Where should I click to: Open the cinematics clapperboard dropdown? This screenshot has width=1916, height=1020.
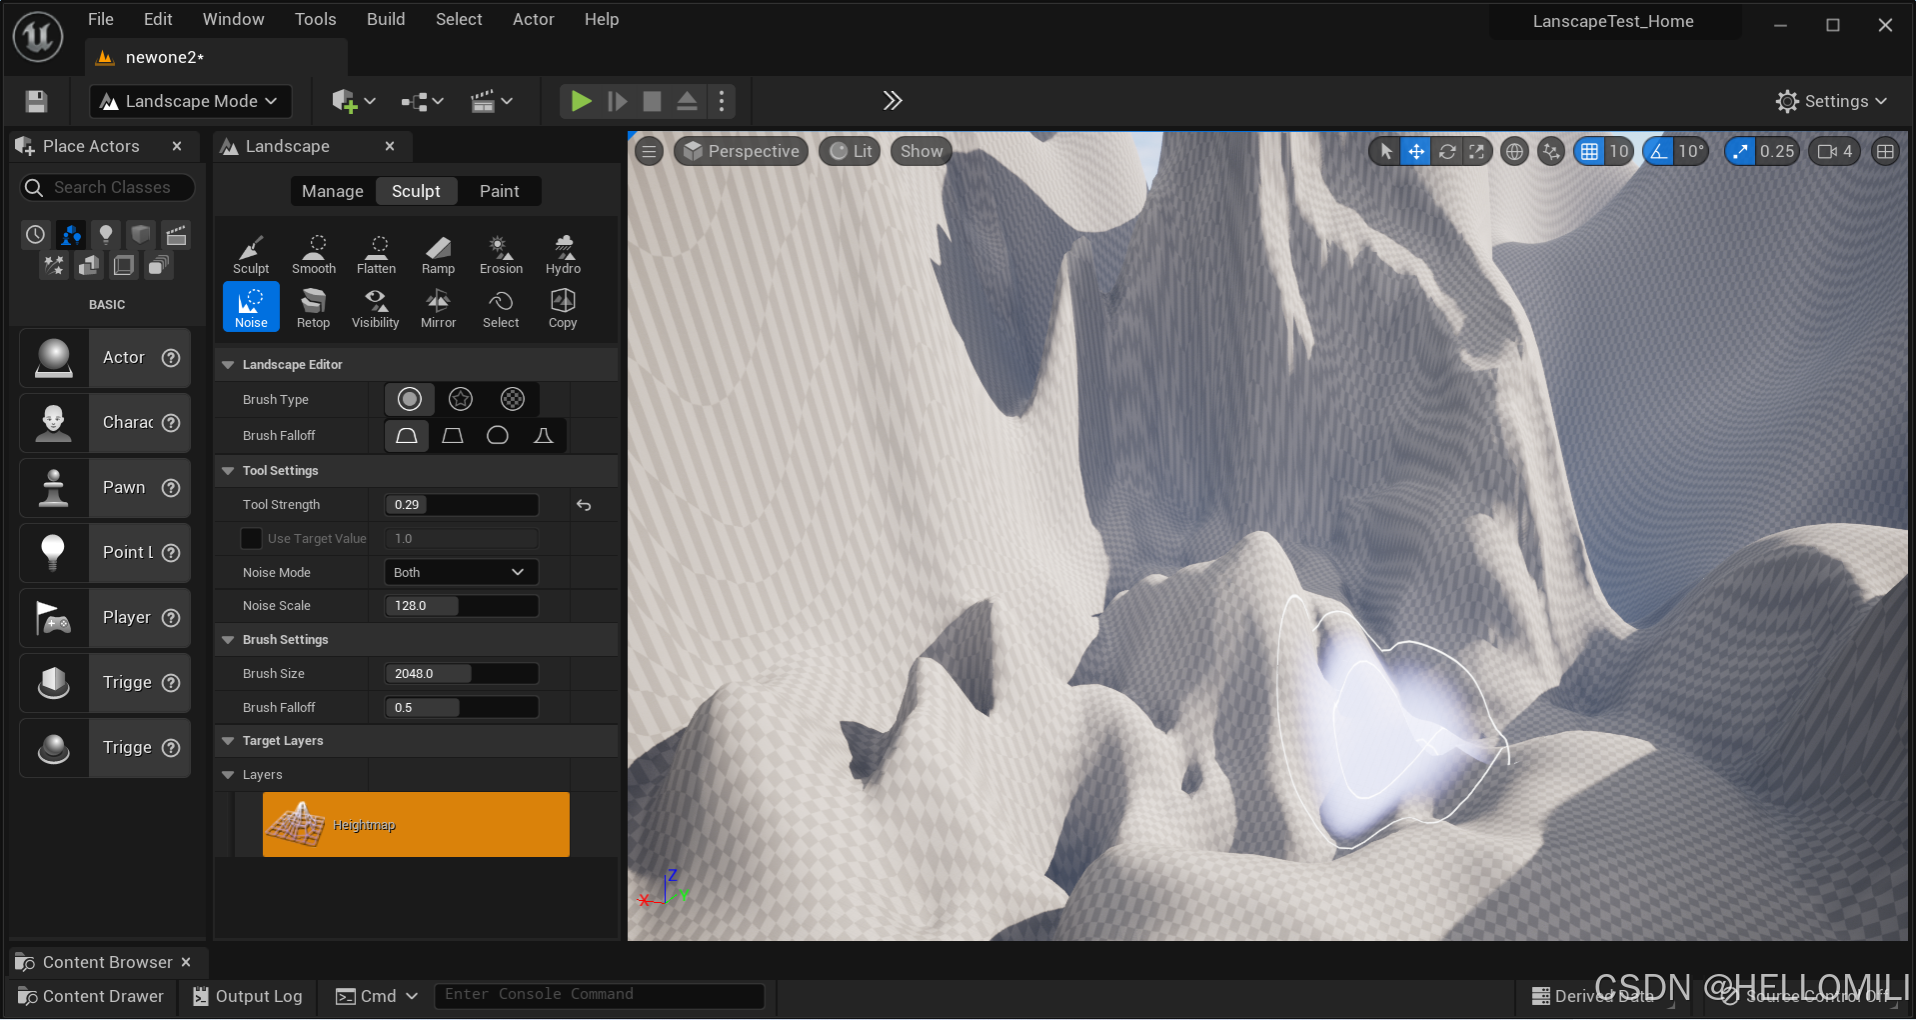click(491, 101)
